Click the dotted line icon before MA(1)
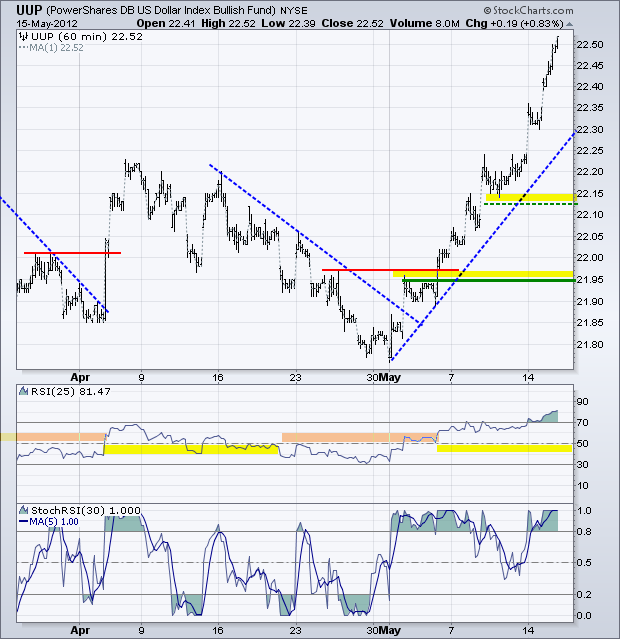This screenshot has height=639, width=620. (x=24, y=48)
